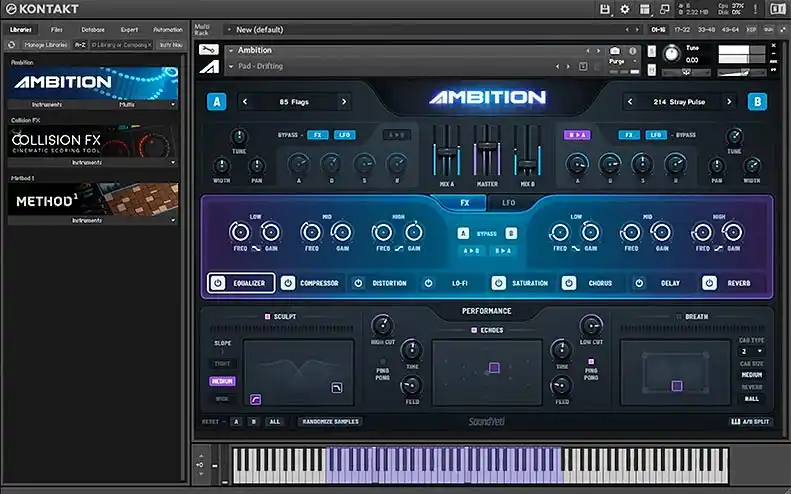This screenshot has height=494, width=791.
Task: Open instrument info icon
Action: click(x=633, y=50)
